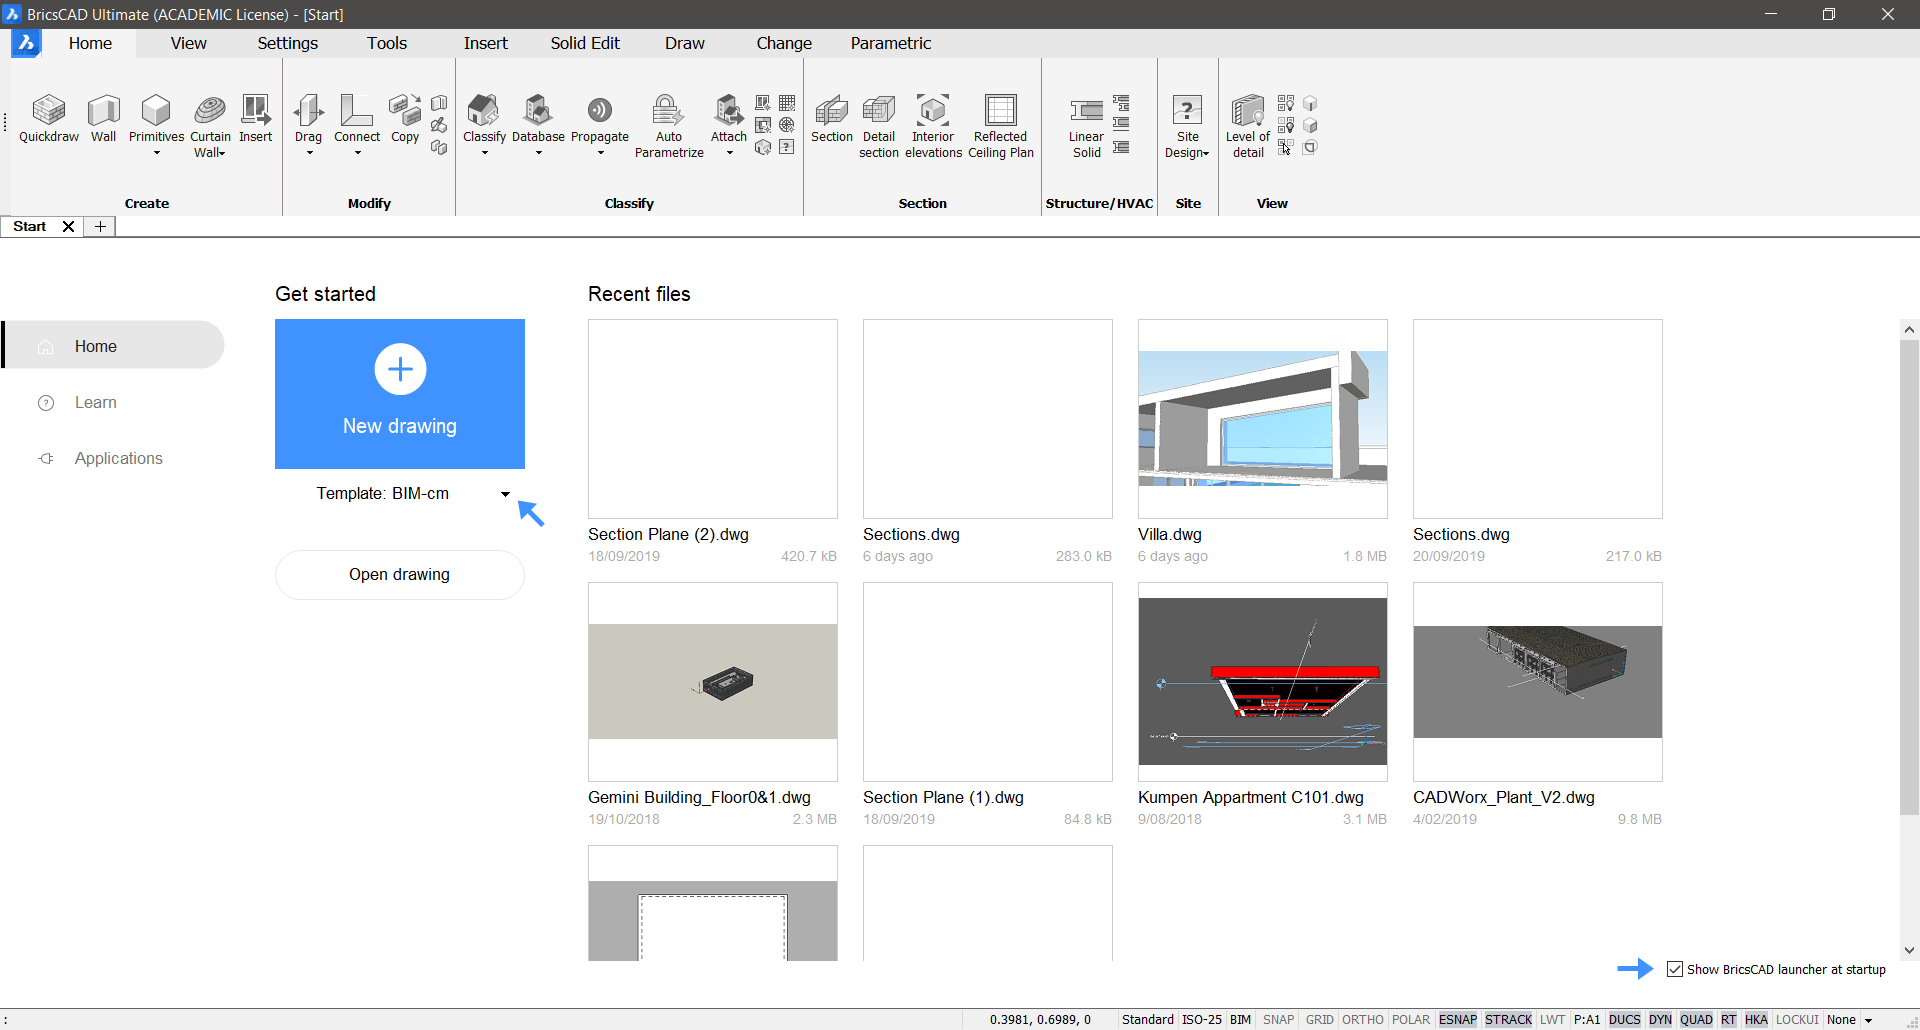Switch to the Draw ribbon tab

685,43
